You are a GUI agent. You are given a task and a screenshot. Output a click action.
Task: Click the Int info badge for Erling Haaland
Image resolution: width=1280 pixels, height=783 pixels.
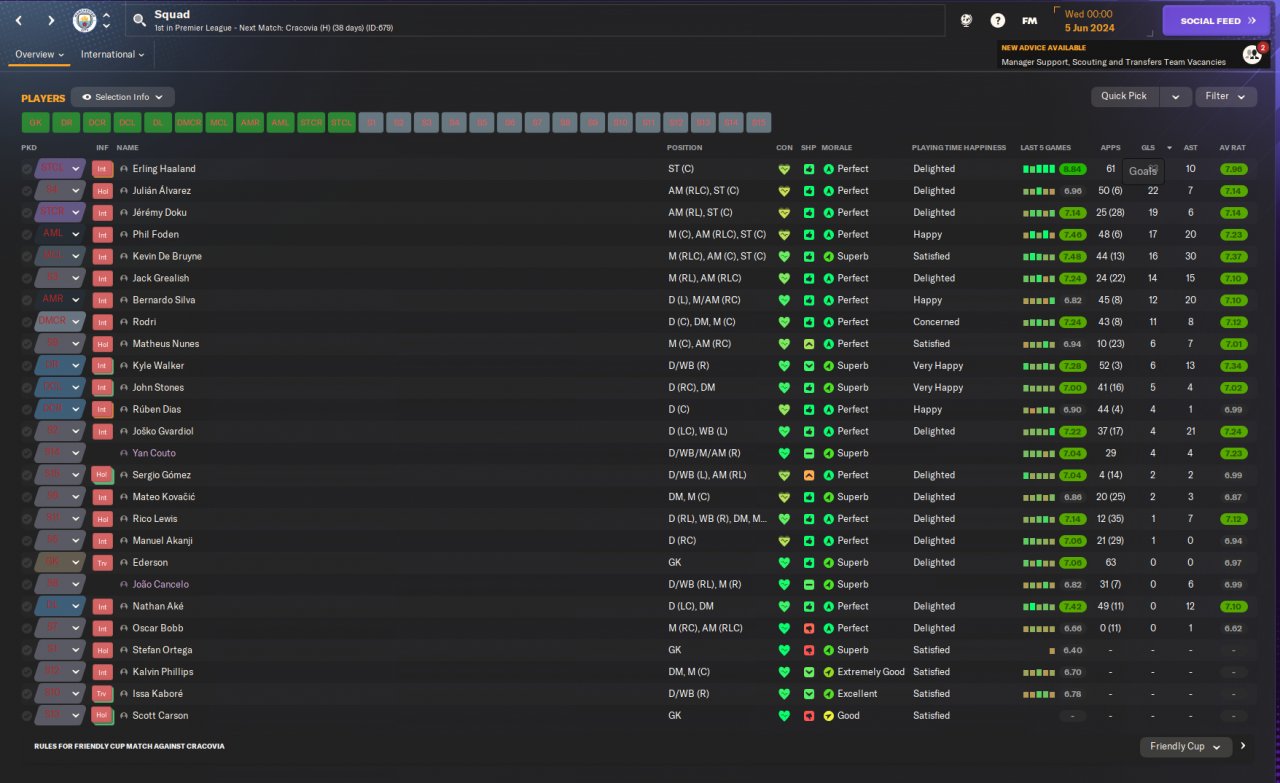click(x=102, y=169)
